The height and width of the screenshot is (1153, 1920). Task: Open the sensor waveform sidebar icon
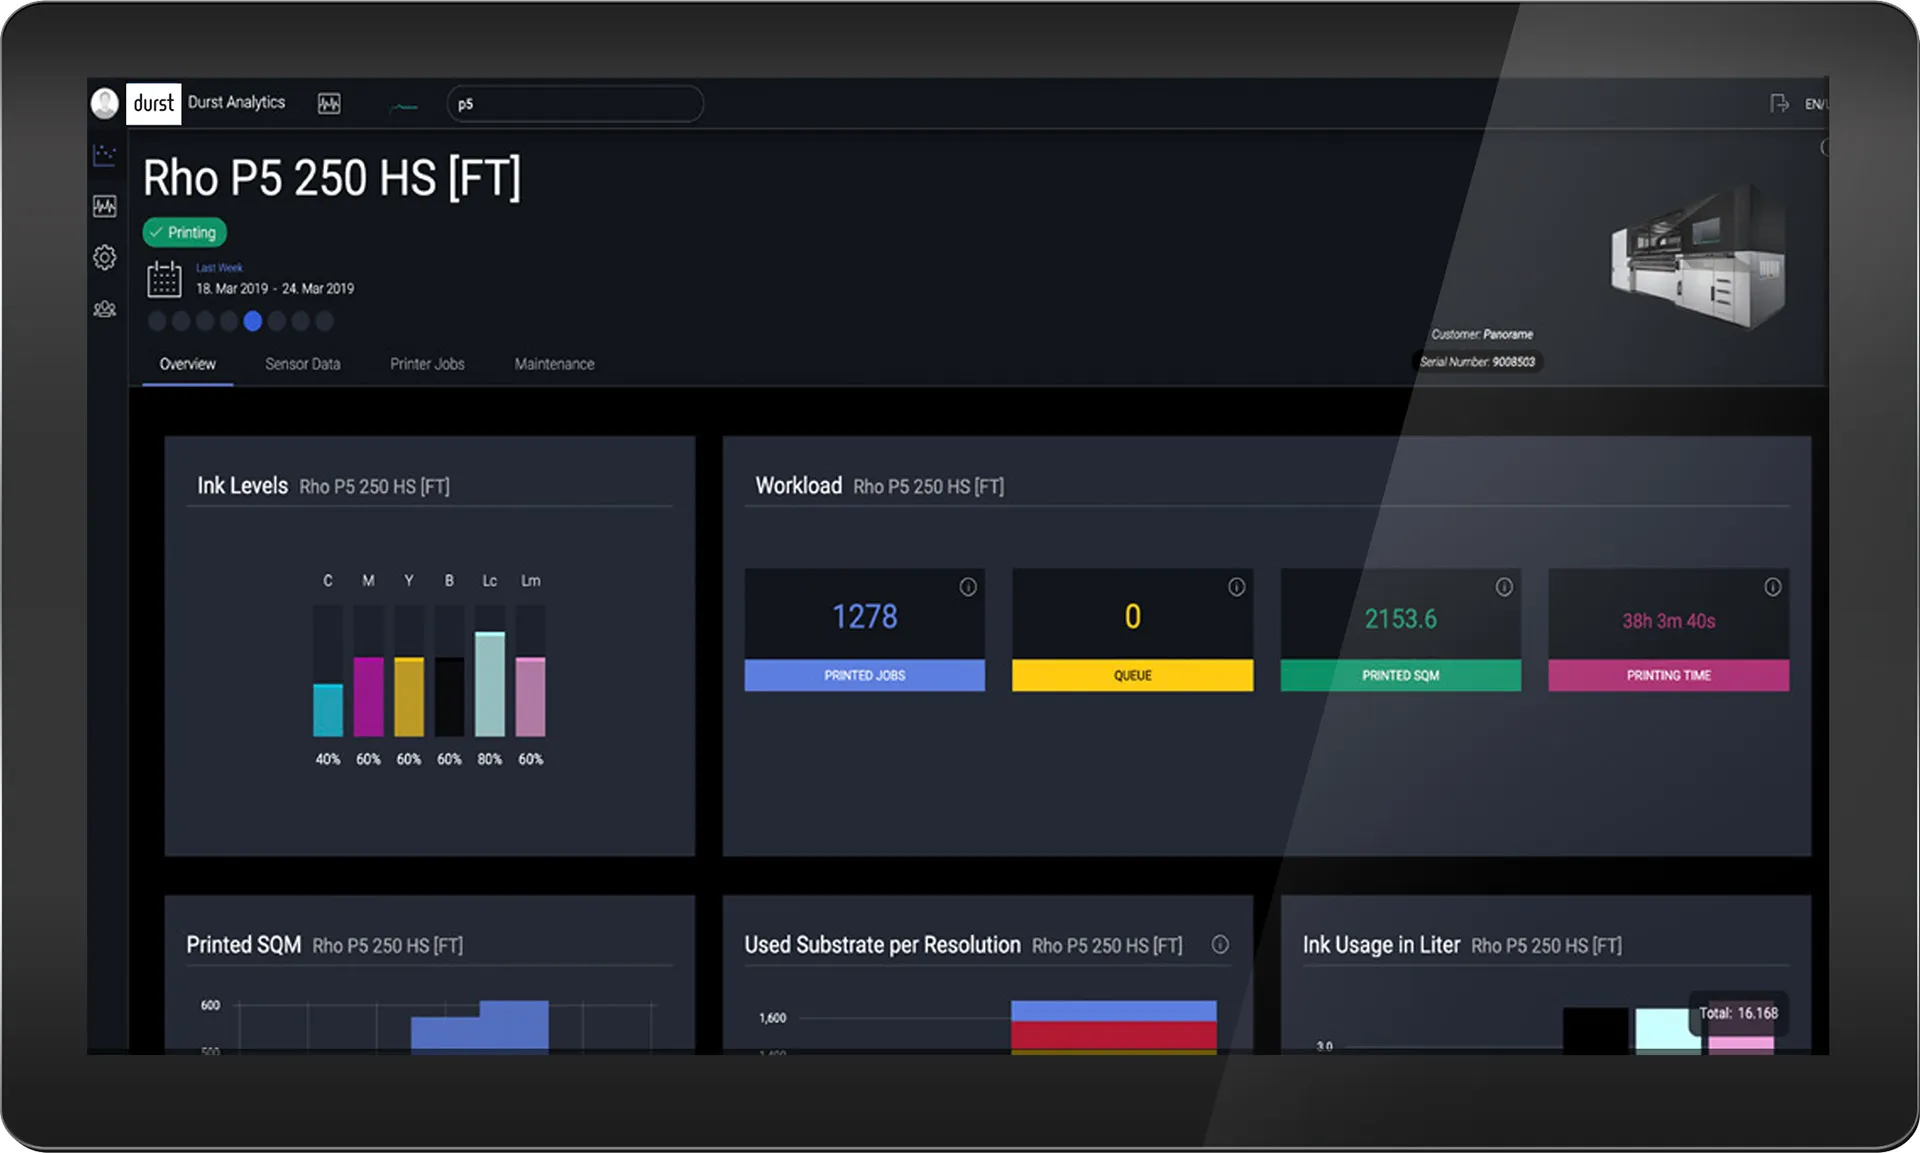coord(105,206)
